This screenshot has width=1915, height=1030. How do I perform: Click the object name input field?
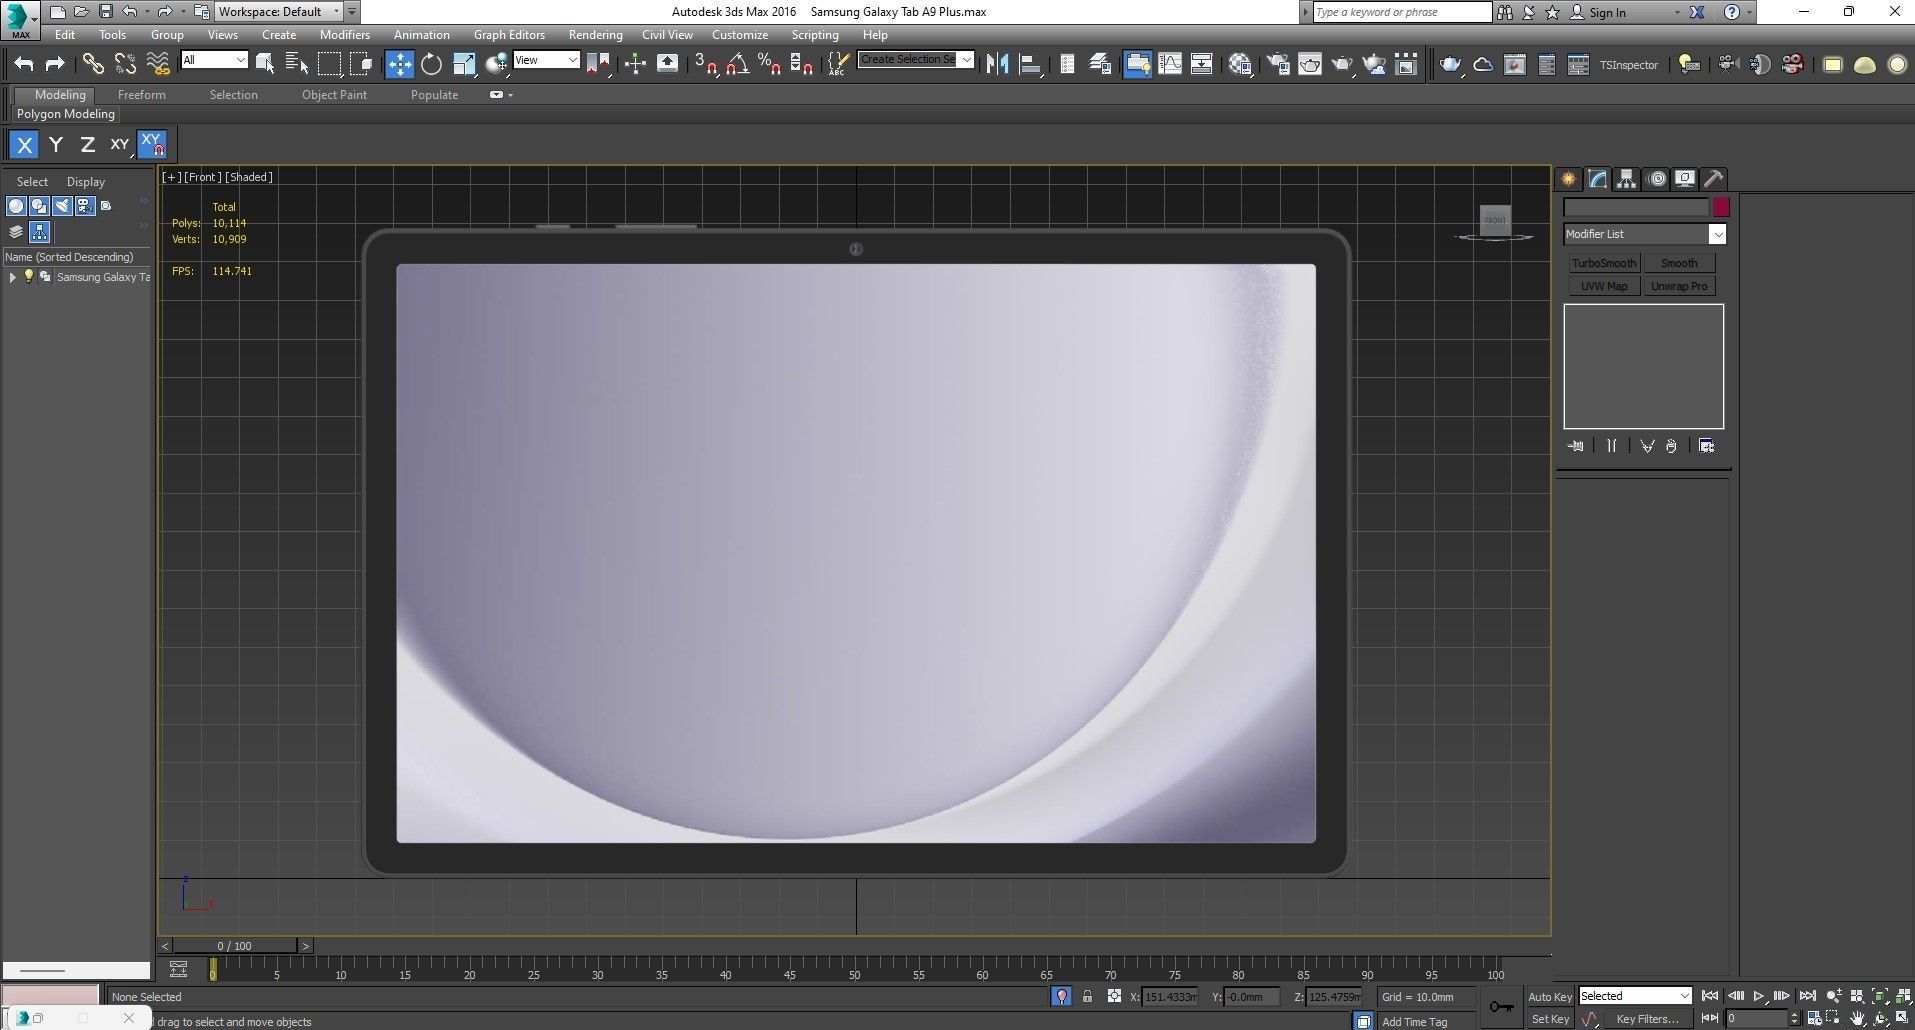click(x=1636, y=208)
